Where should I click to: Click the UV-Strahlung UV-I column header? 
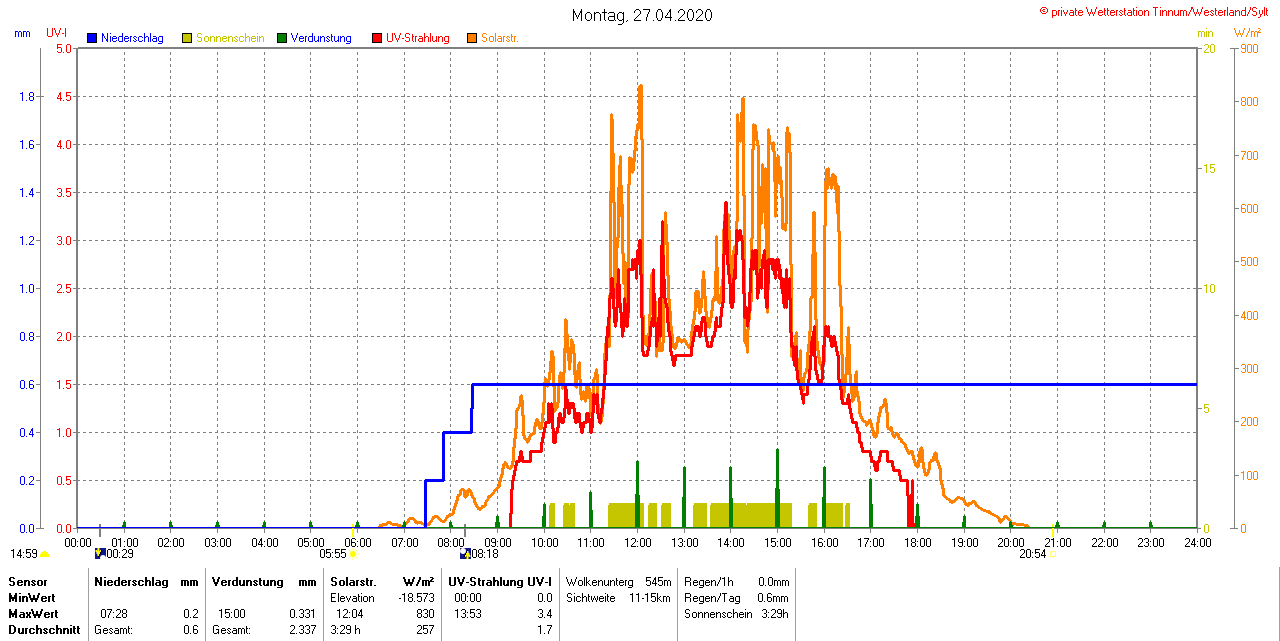pos(499,581)
